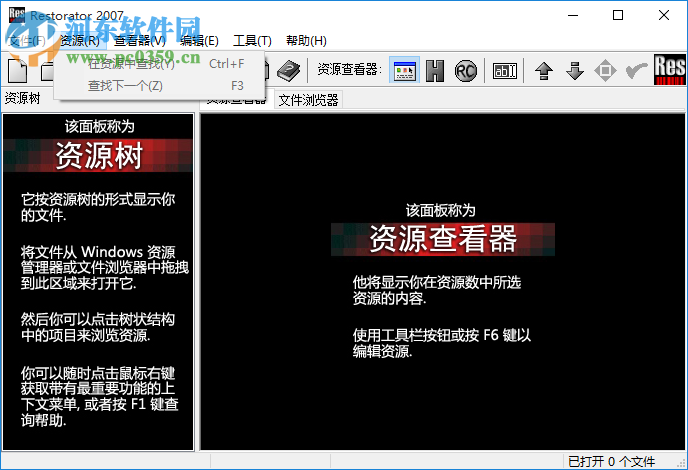
Task: Open the 查看器(V) menu
Action: (140, 41)
